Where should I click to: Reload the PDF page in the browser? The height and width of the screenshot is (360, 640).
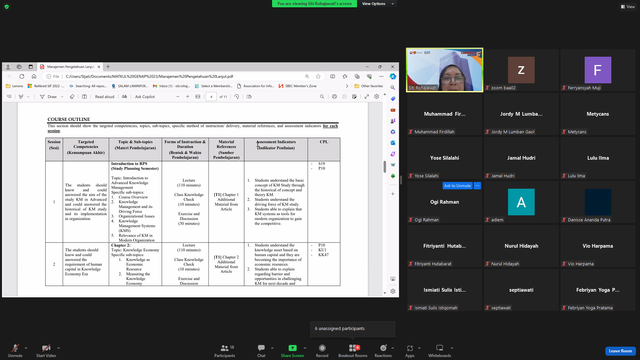click(x=22, y=76)
